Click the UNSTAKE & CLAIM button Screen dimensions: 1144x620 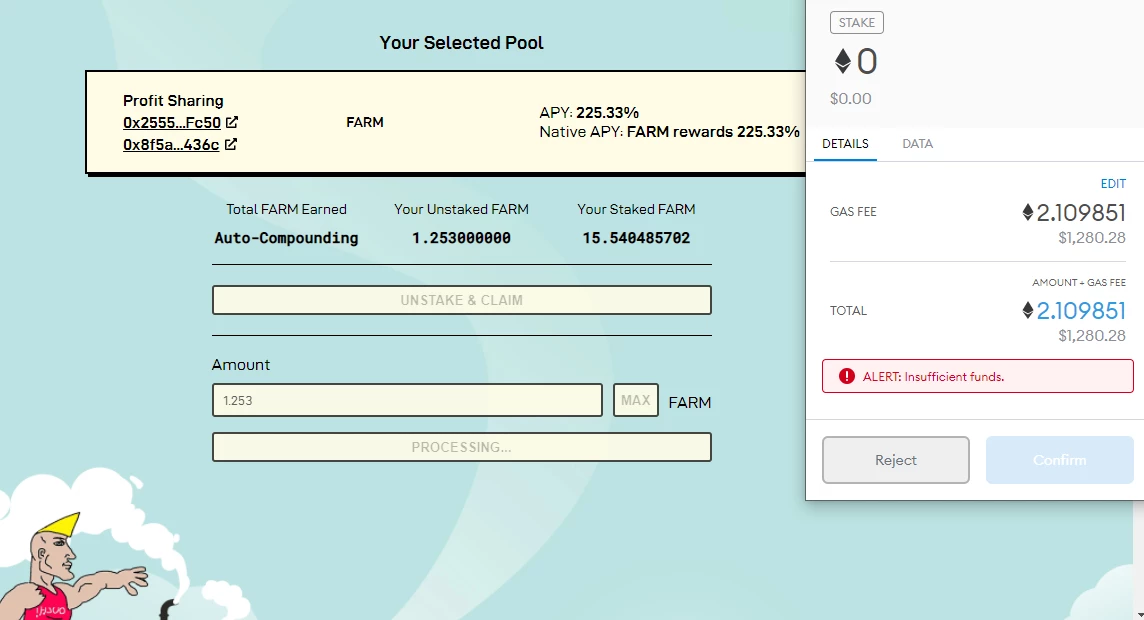(462, 300)
